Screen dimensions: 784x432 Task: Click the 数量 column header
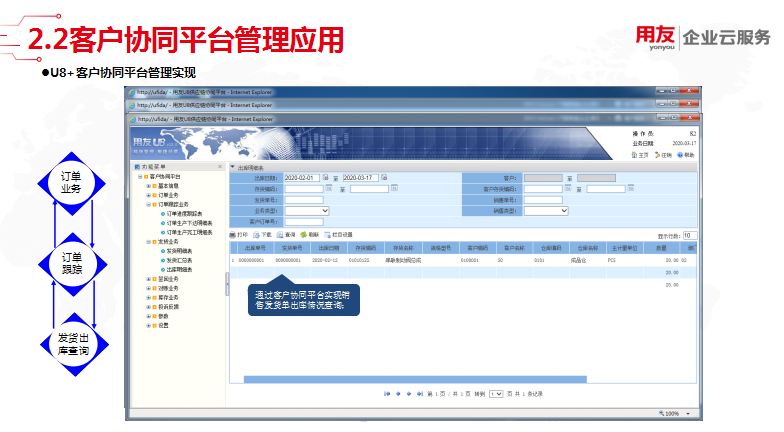click(x=661, y=248)
